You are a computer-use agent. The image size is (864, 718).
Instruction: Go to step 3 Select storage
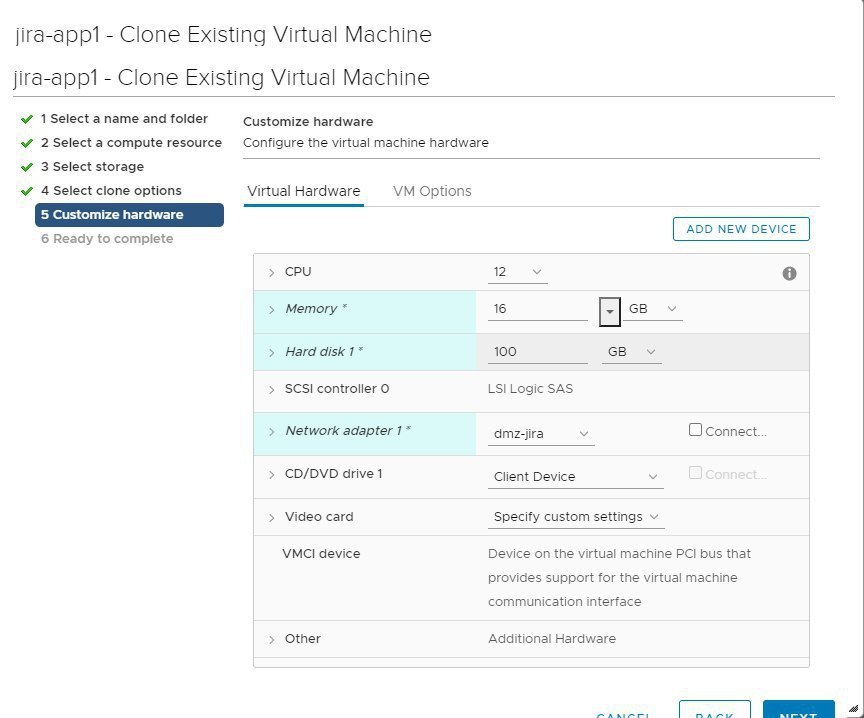(92, 166)
